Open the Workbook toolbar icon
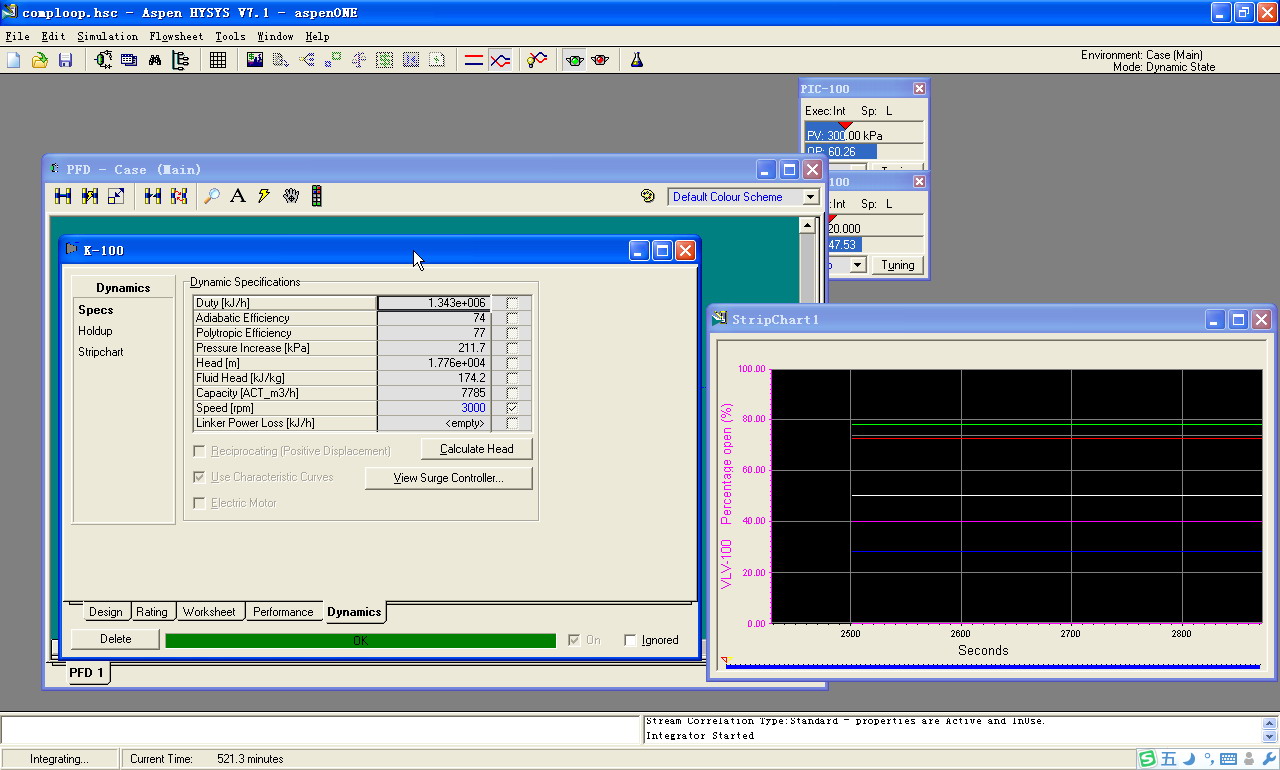The height and width of the screenshot is (770, 1280). click(x=129, y=60)
